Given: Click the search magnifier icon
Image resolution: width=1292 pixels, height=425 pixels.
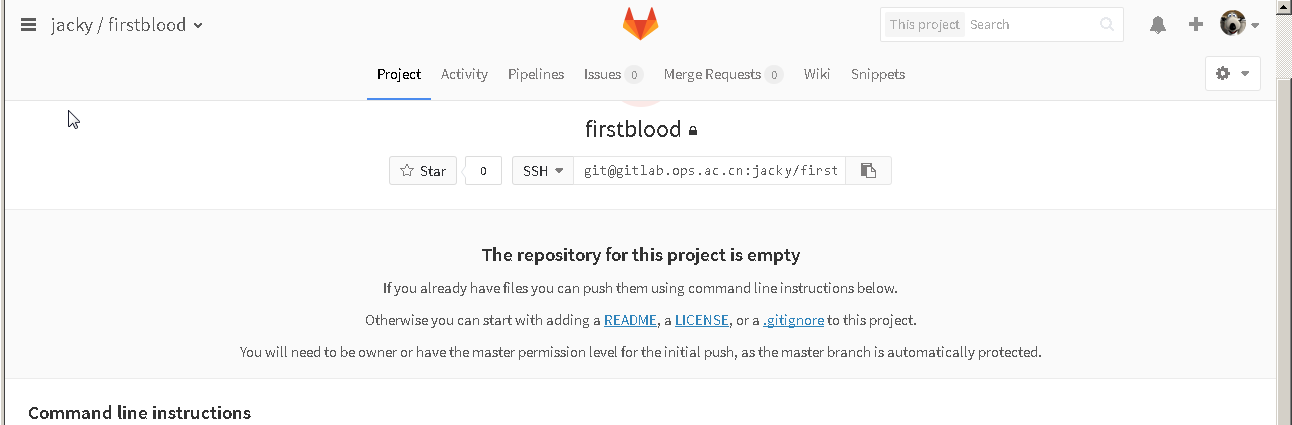Looking at the screenshot, I should [1106, 25].
